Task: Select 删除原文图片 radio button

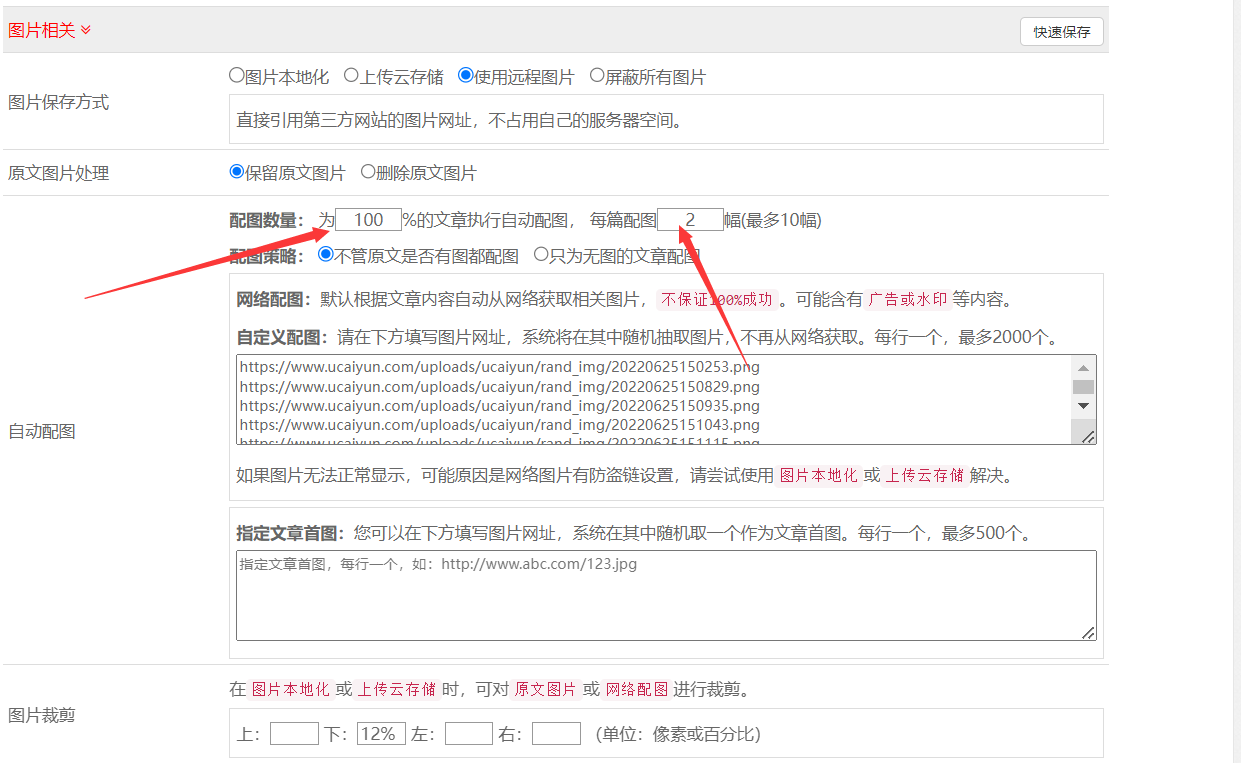Action: (x=368, y=172)
